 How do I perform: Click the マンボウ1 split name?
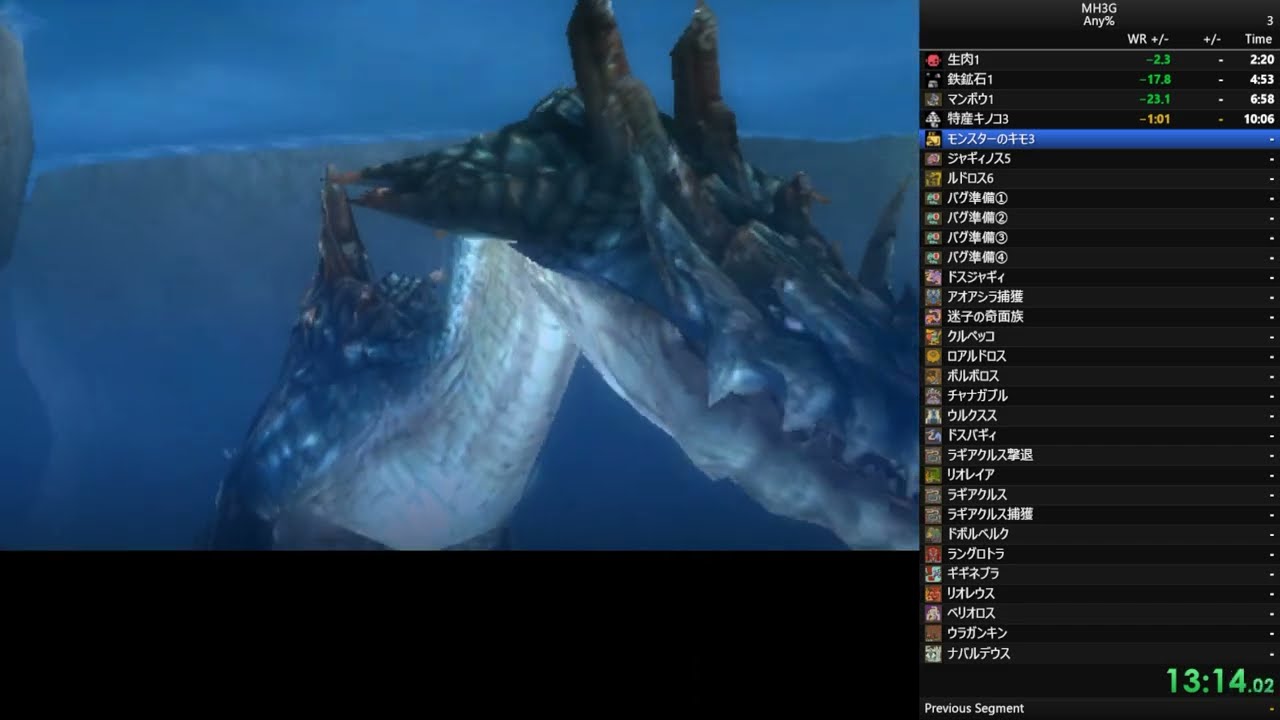coord(970,100)
